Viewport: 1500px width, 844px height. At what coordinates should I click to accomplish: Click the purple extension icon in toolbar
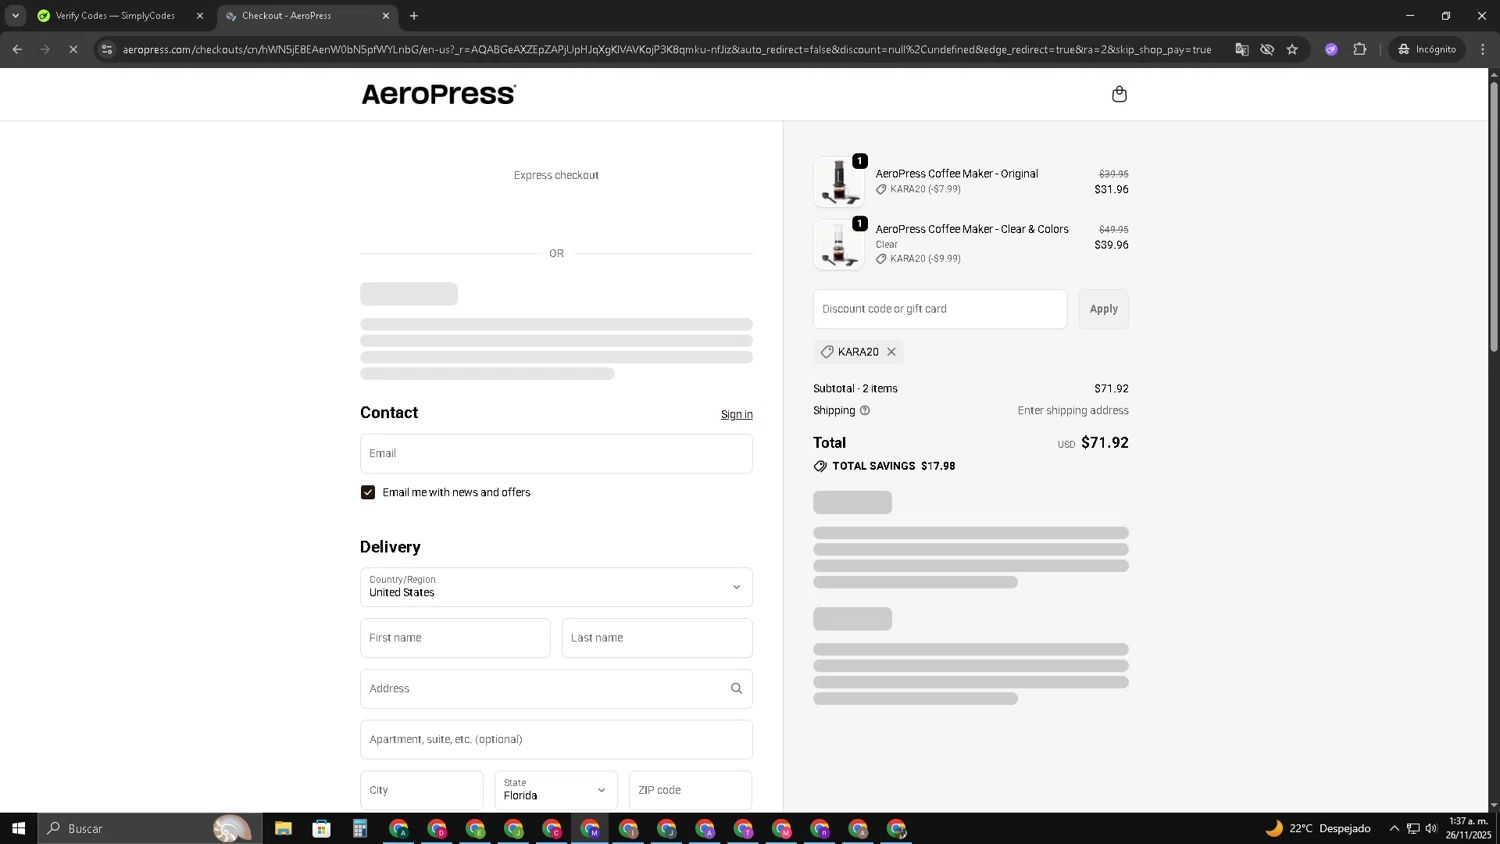coord(1331,49)
